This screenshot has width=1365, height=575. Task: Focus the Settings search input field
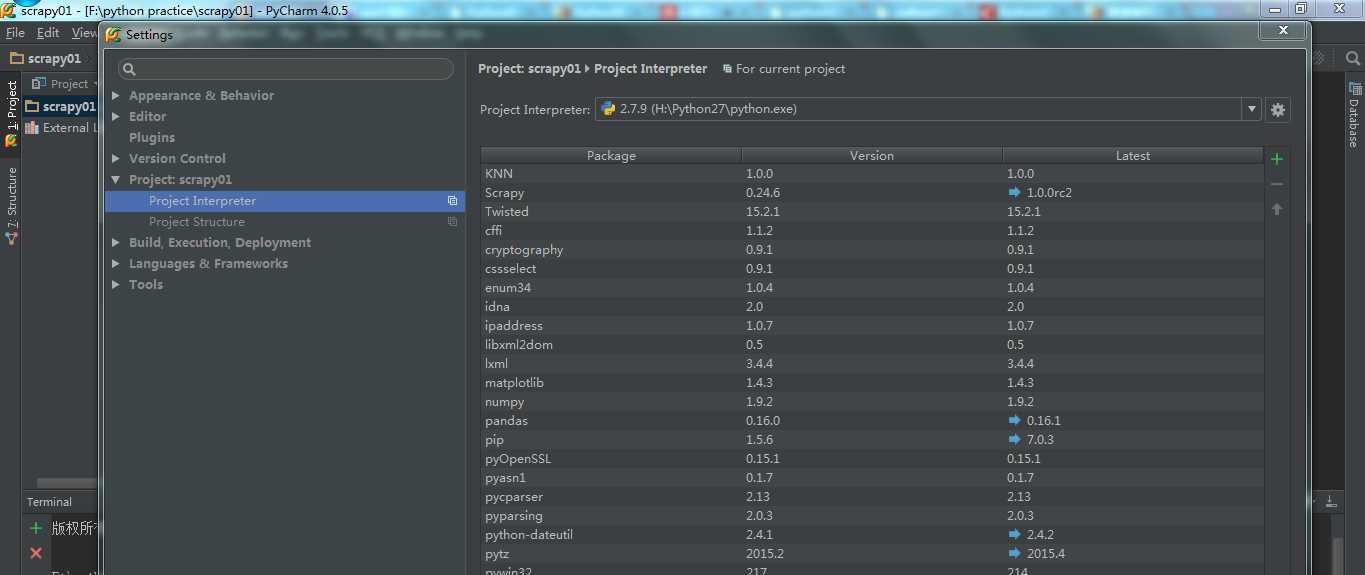(286, 69)
